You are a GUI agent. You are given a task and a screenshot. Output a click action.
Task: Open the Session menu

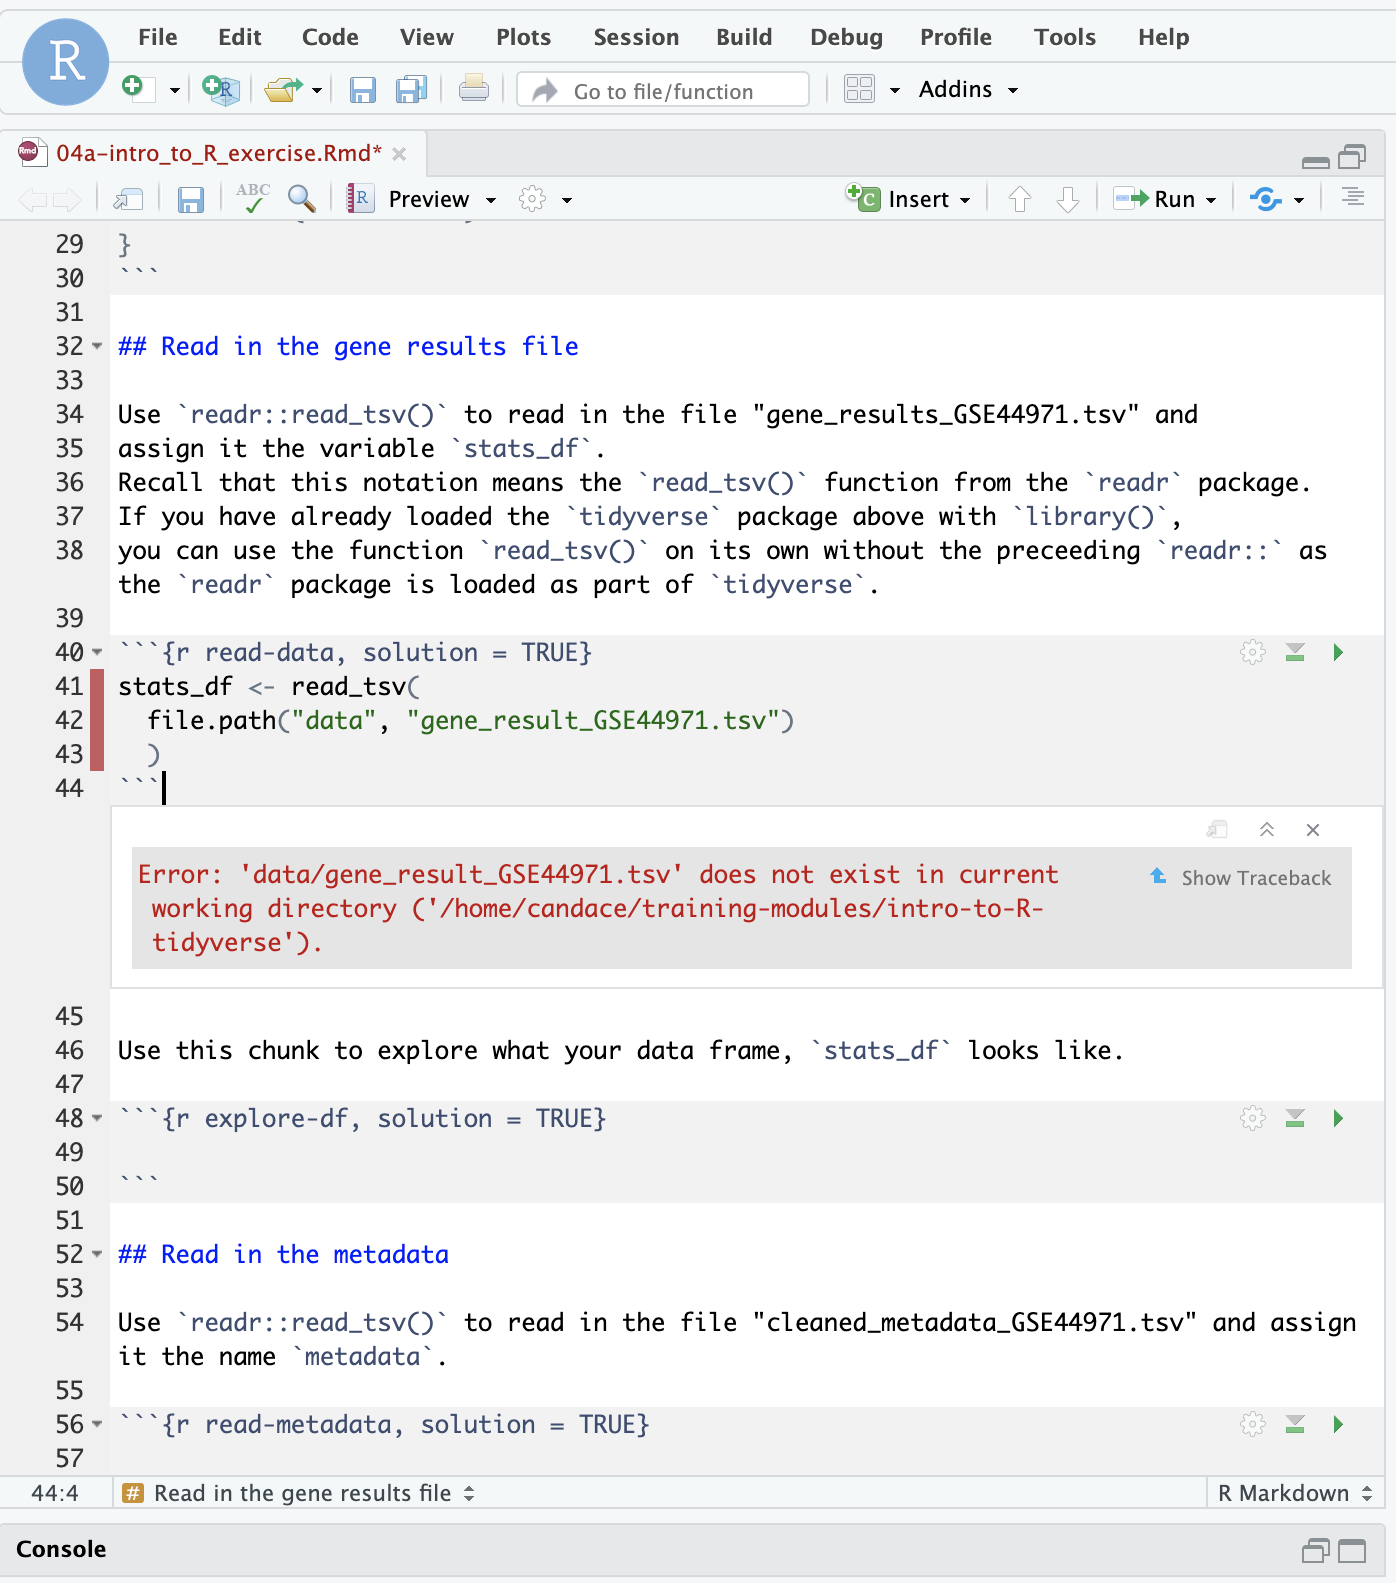point(636,37)
